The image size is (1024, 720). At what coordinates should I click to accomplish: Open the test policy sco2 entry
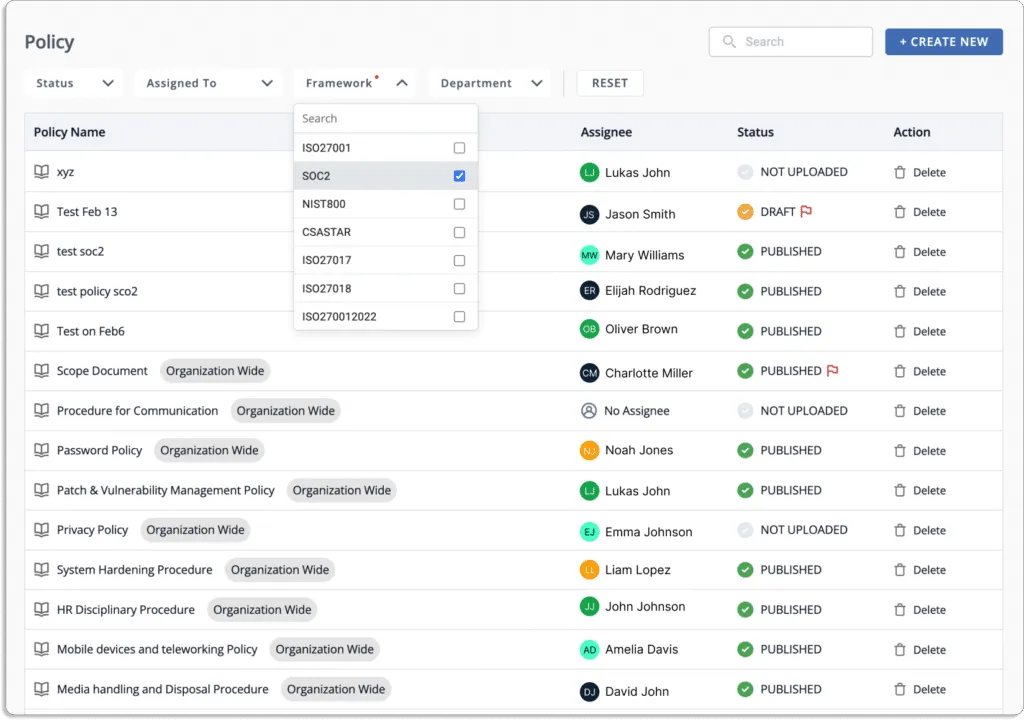[x=97, y=291]
